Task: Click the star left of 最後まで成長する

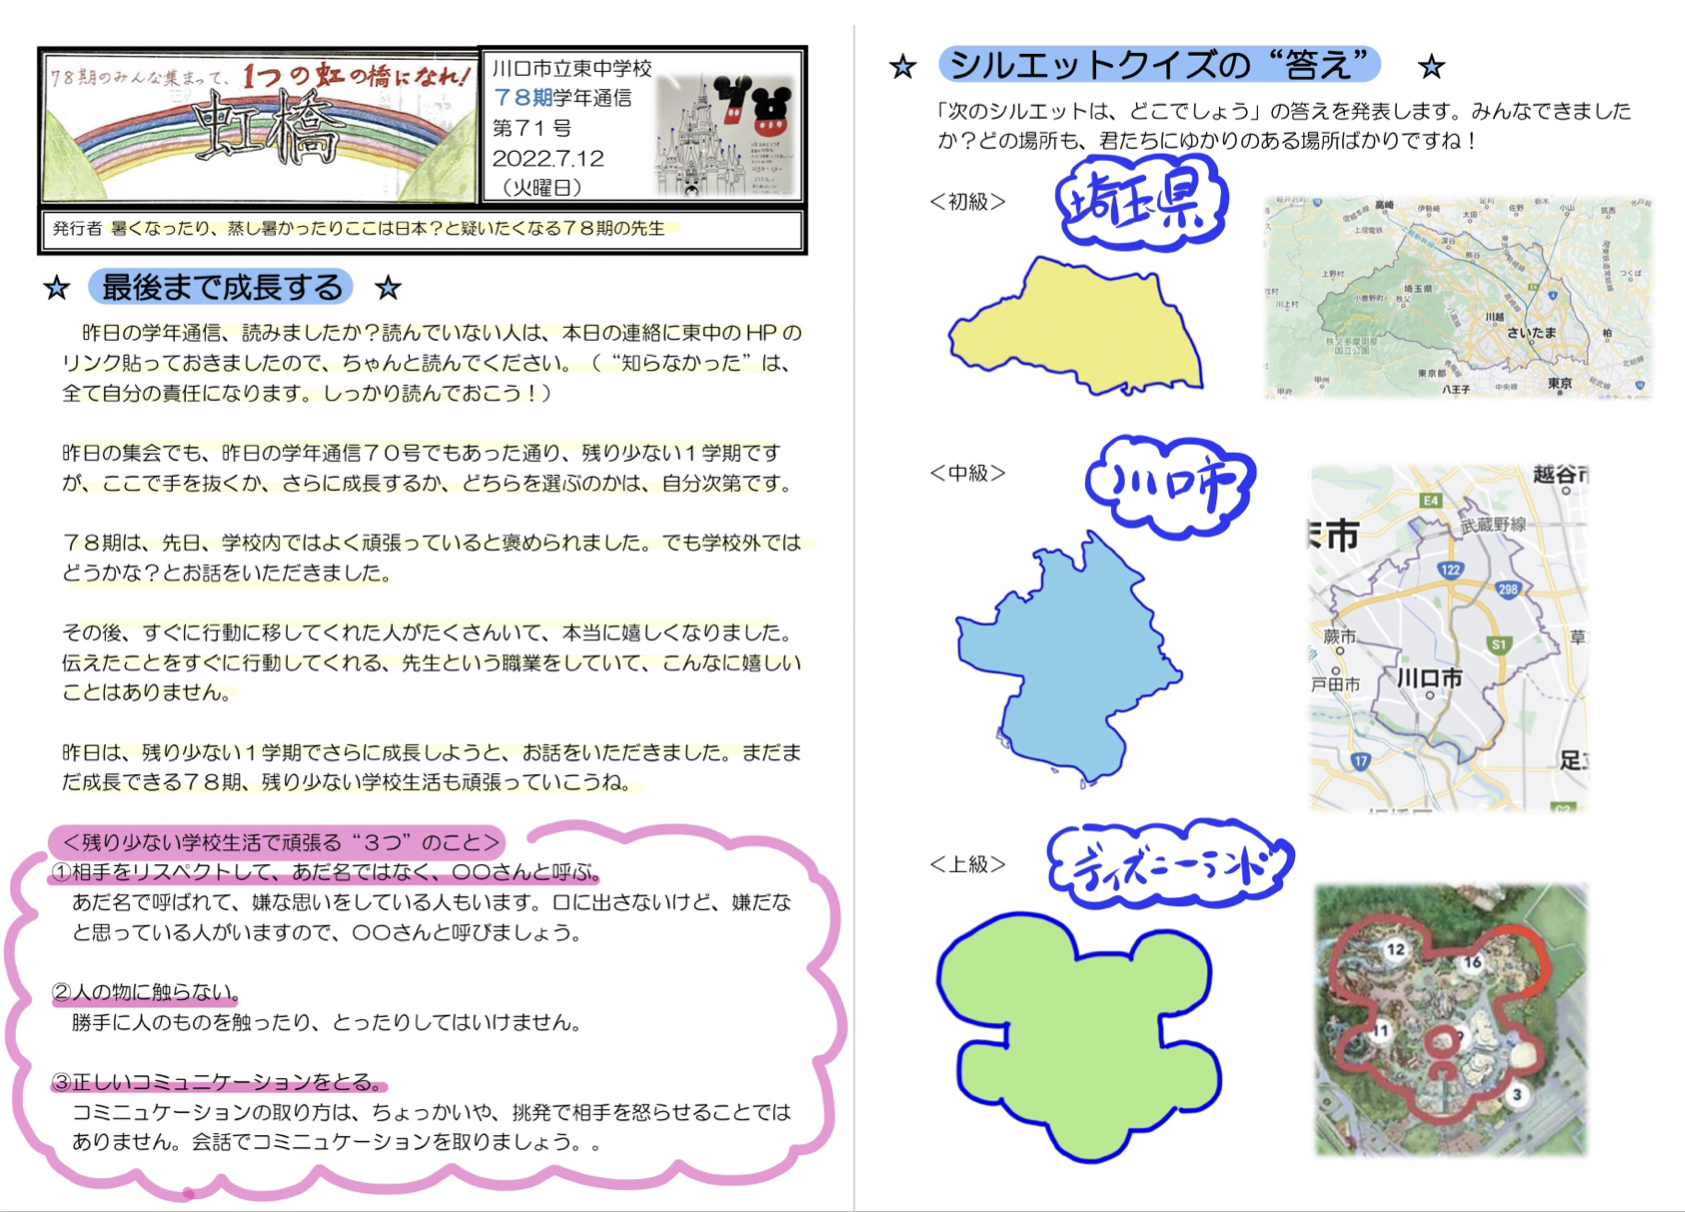Action: (57, 289)
